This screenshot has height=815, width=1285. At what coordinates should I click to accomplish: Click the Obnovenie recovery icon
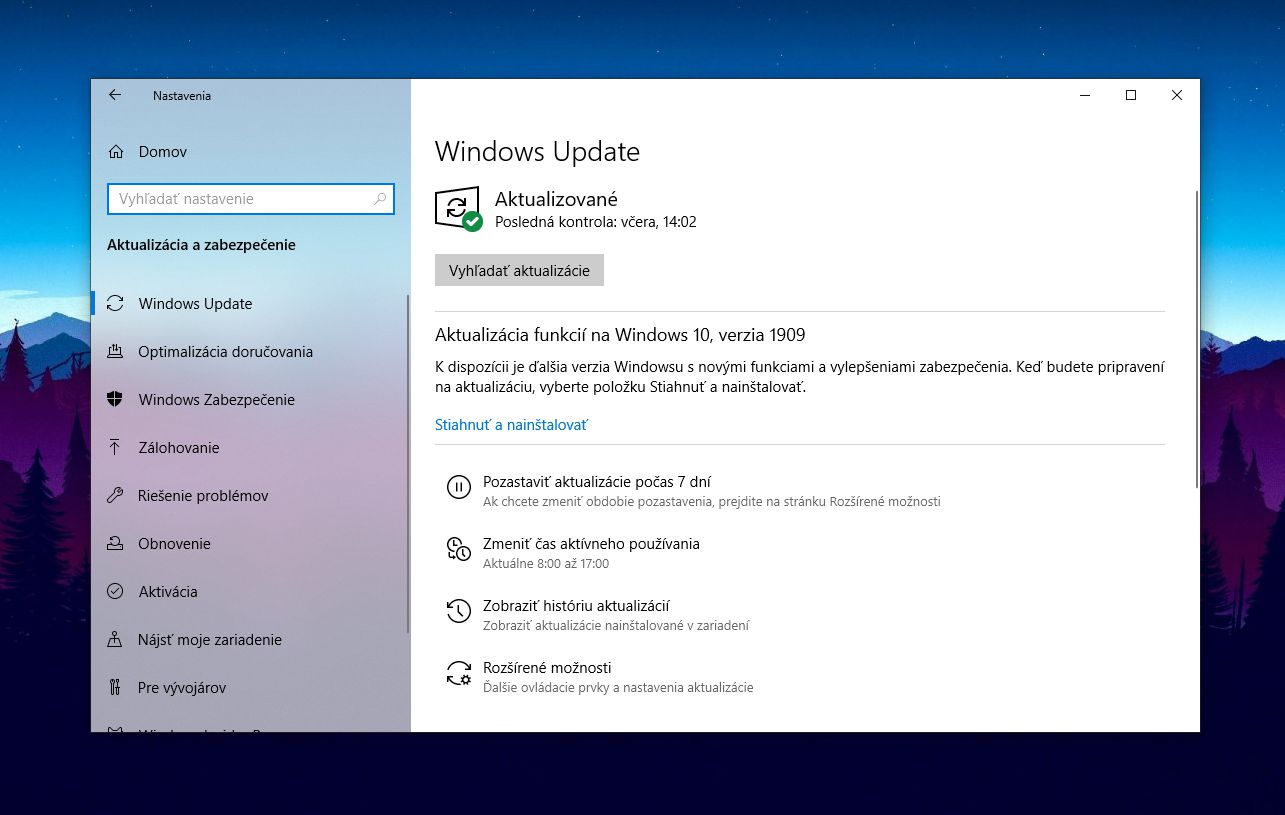pos(115,543)
